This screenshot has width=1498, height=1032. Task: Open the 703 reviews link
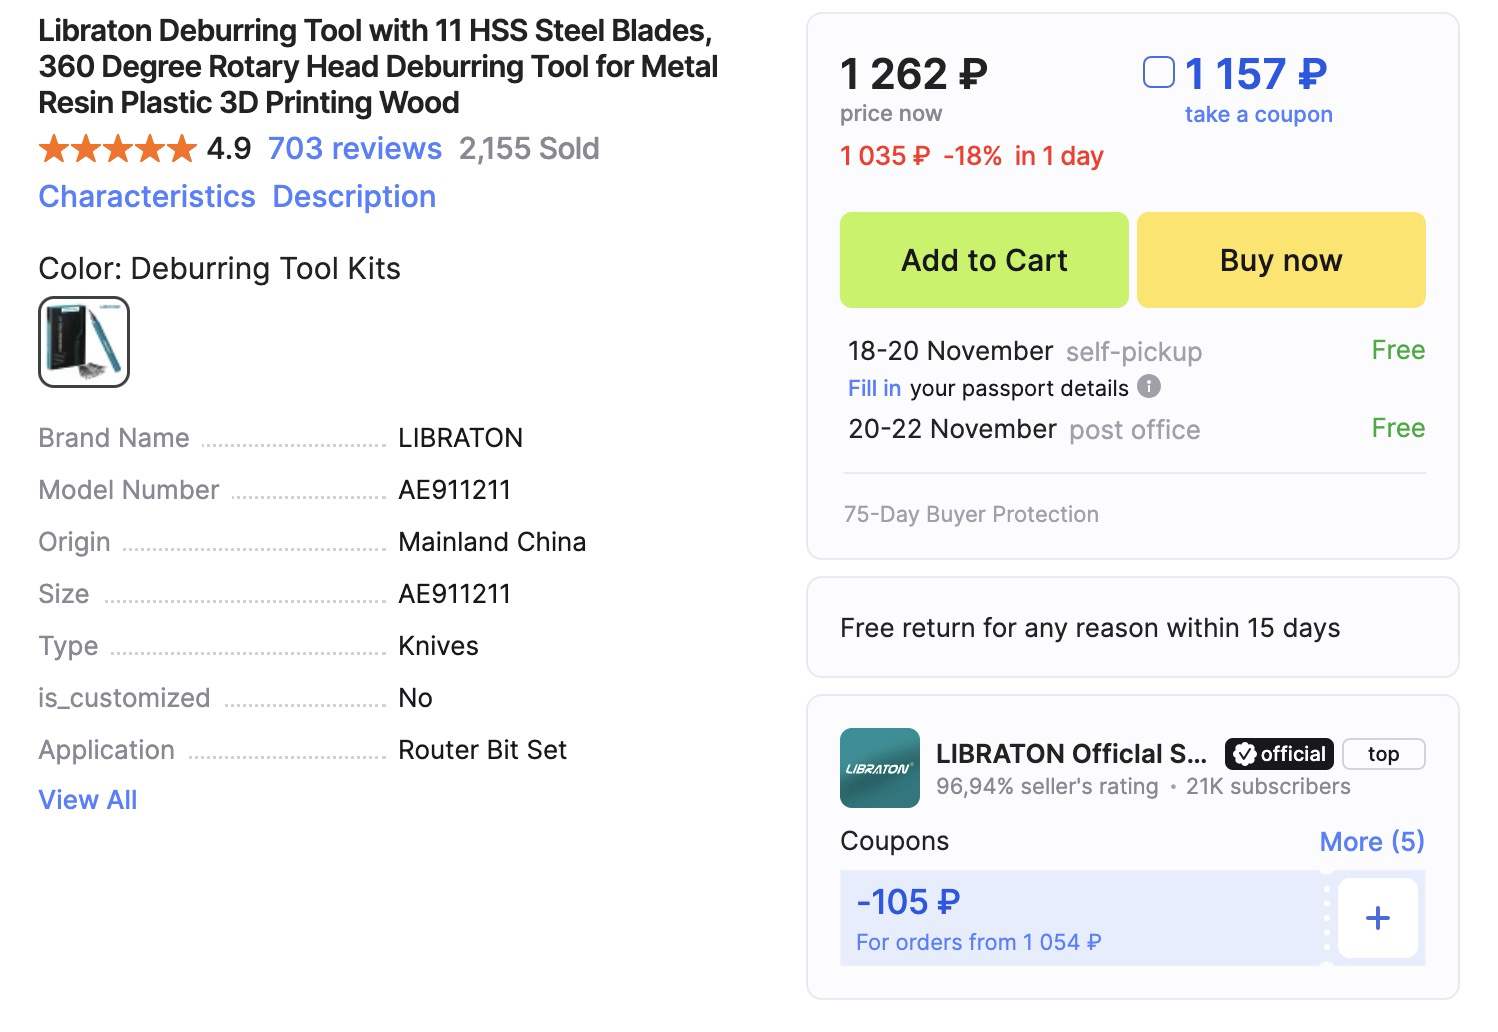click(x=354, y=149)
